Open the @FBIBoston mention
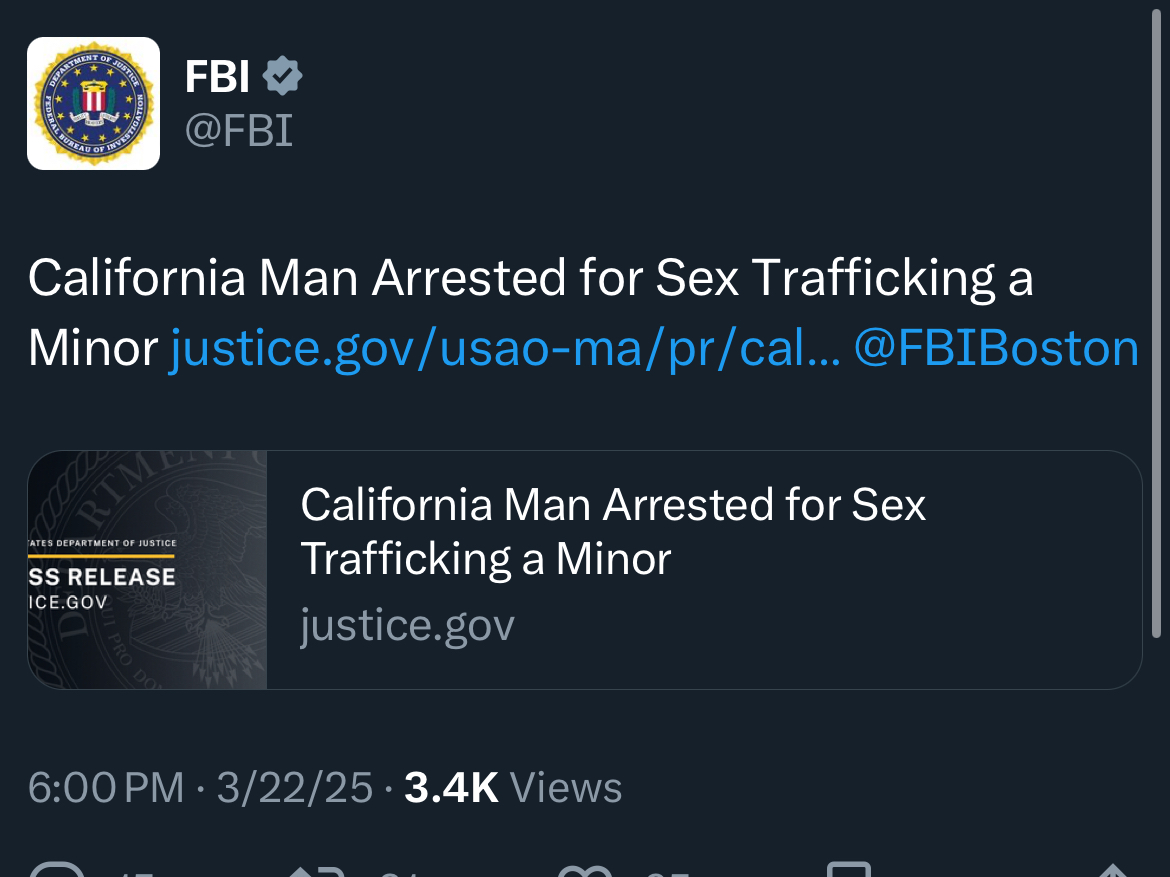 [x=996, y=348]
